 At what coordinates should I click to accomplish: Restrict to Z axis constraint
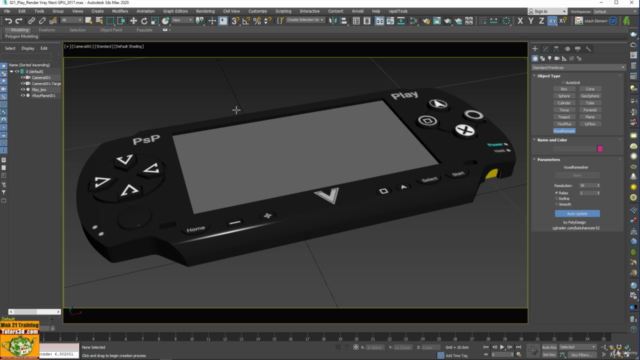(541, 21)
